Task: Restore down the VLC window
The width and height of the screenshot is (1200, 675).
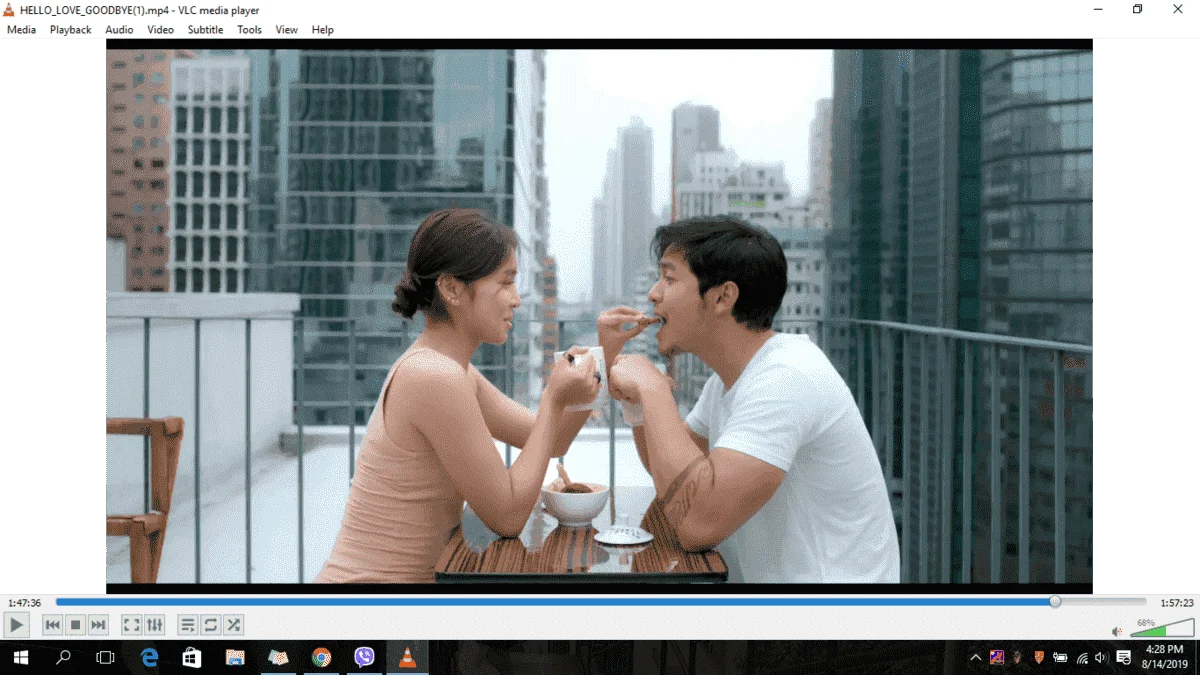Action: (x=1137, y=9)
